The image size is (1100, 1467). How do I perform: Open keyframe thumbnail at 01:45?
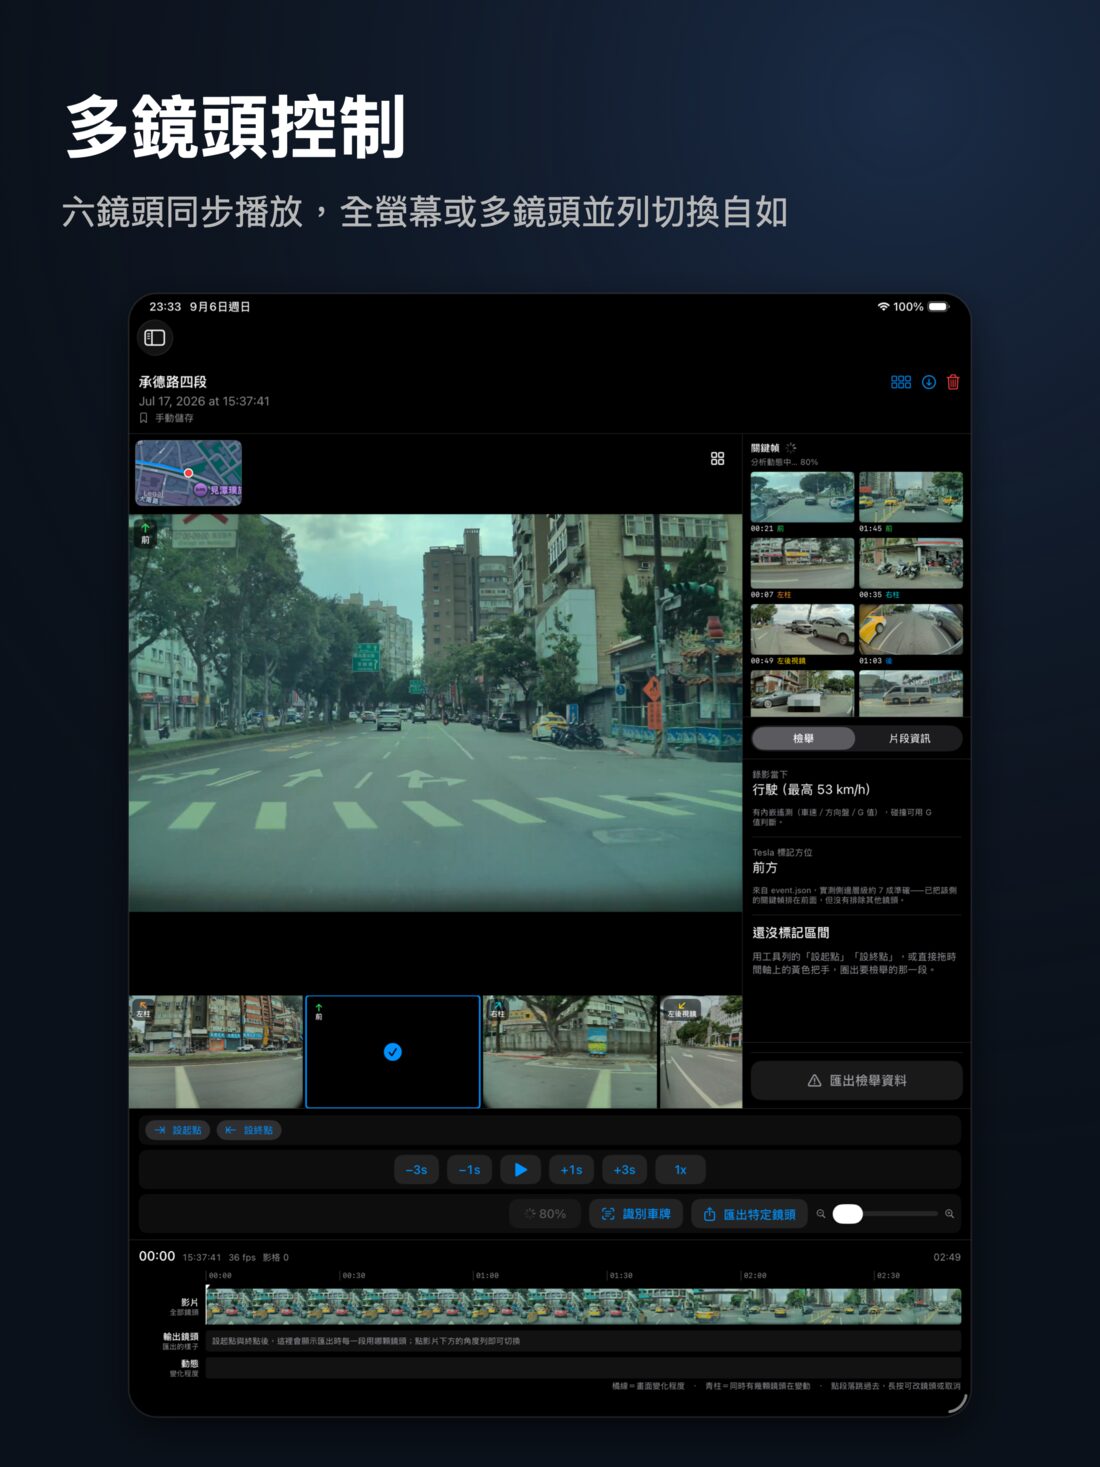(910, 497)
